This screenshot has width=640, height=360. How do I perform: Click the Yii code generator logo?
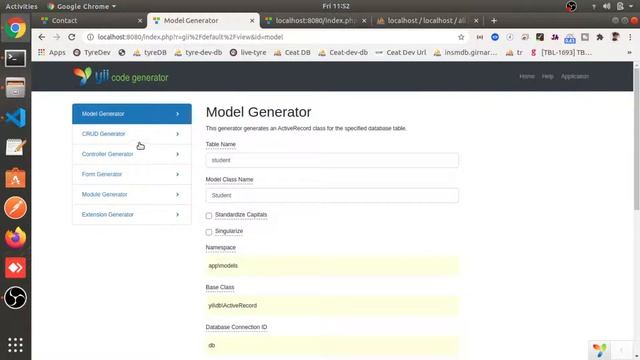coord(121,76)
